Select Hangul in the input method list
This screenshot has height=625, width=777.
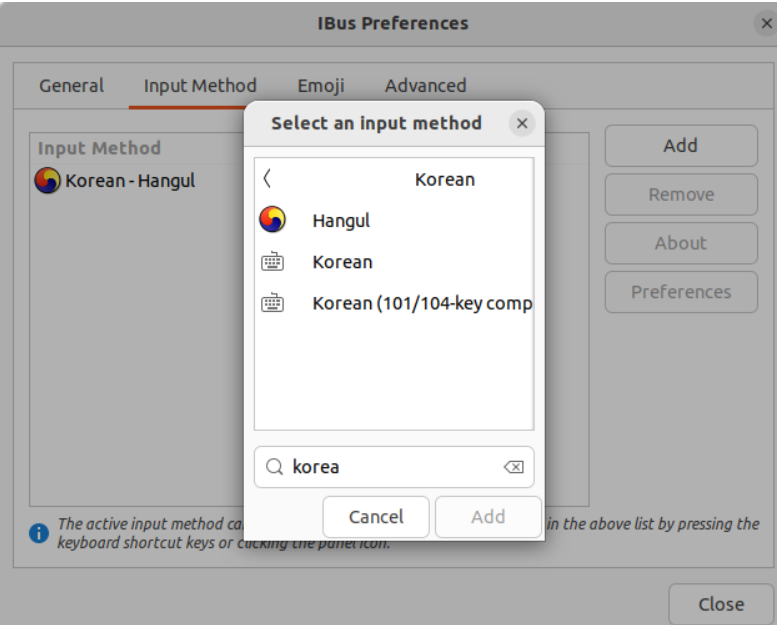click(394, 220)
